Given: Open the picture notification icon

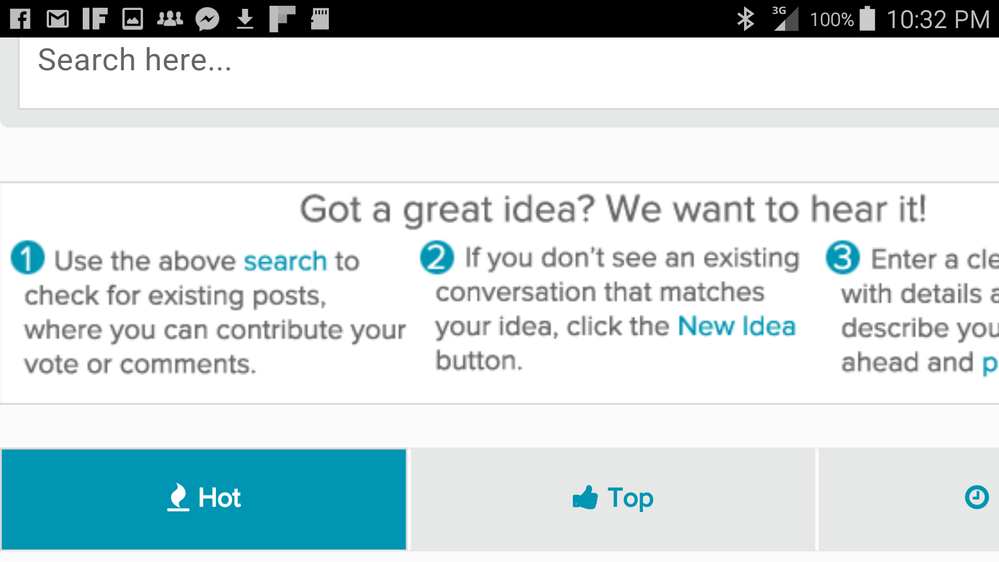Looking at the screenshot, I should pyautogui.click(x=133, y=18).
